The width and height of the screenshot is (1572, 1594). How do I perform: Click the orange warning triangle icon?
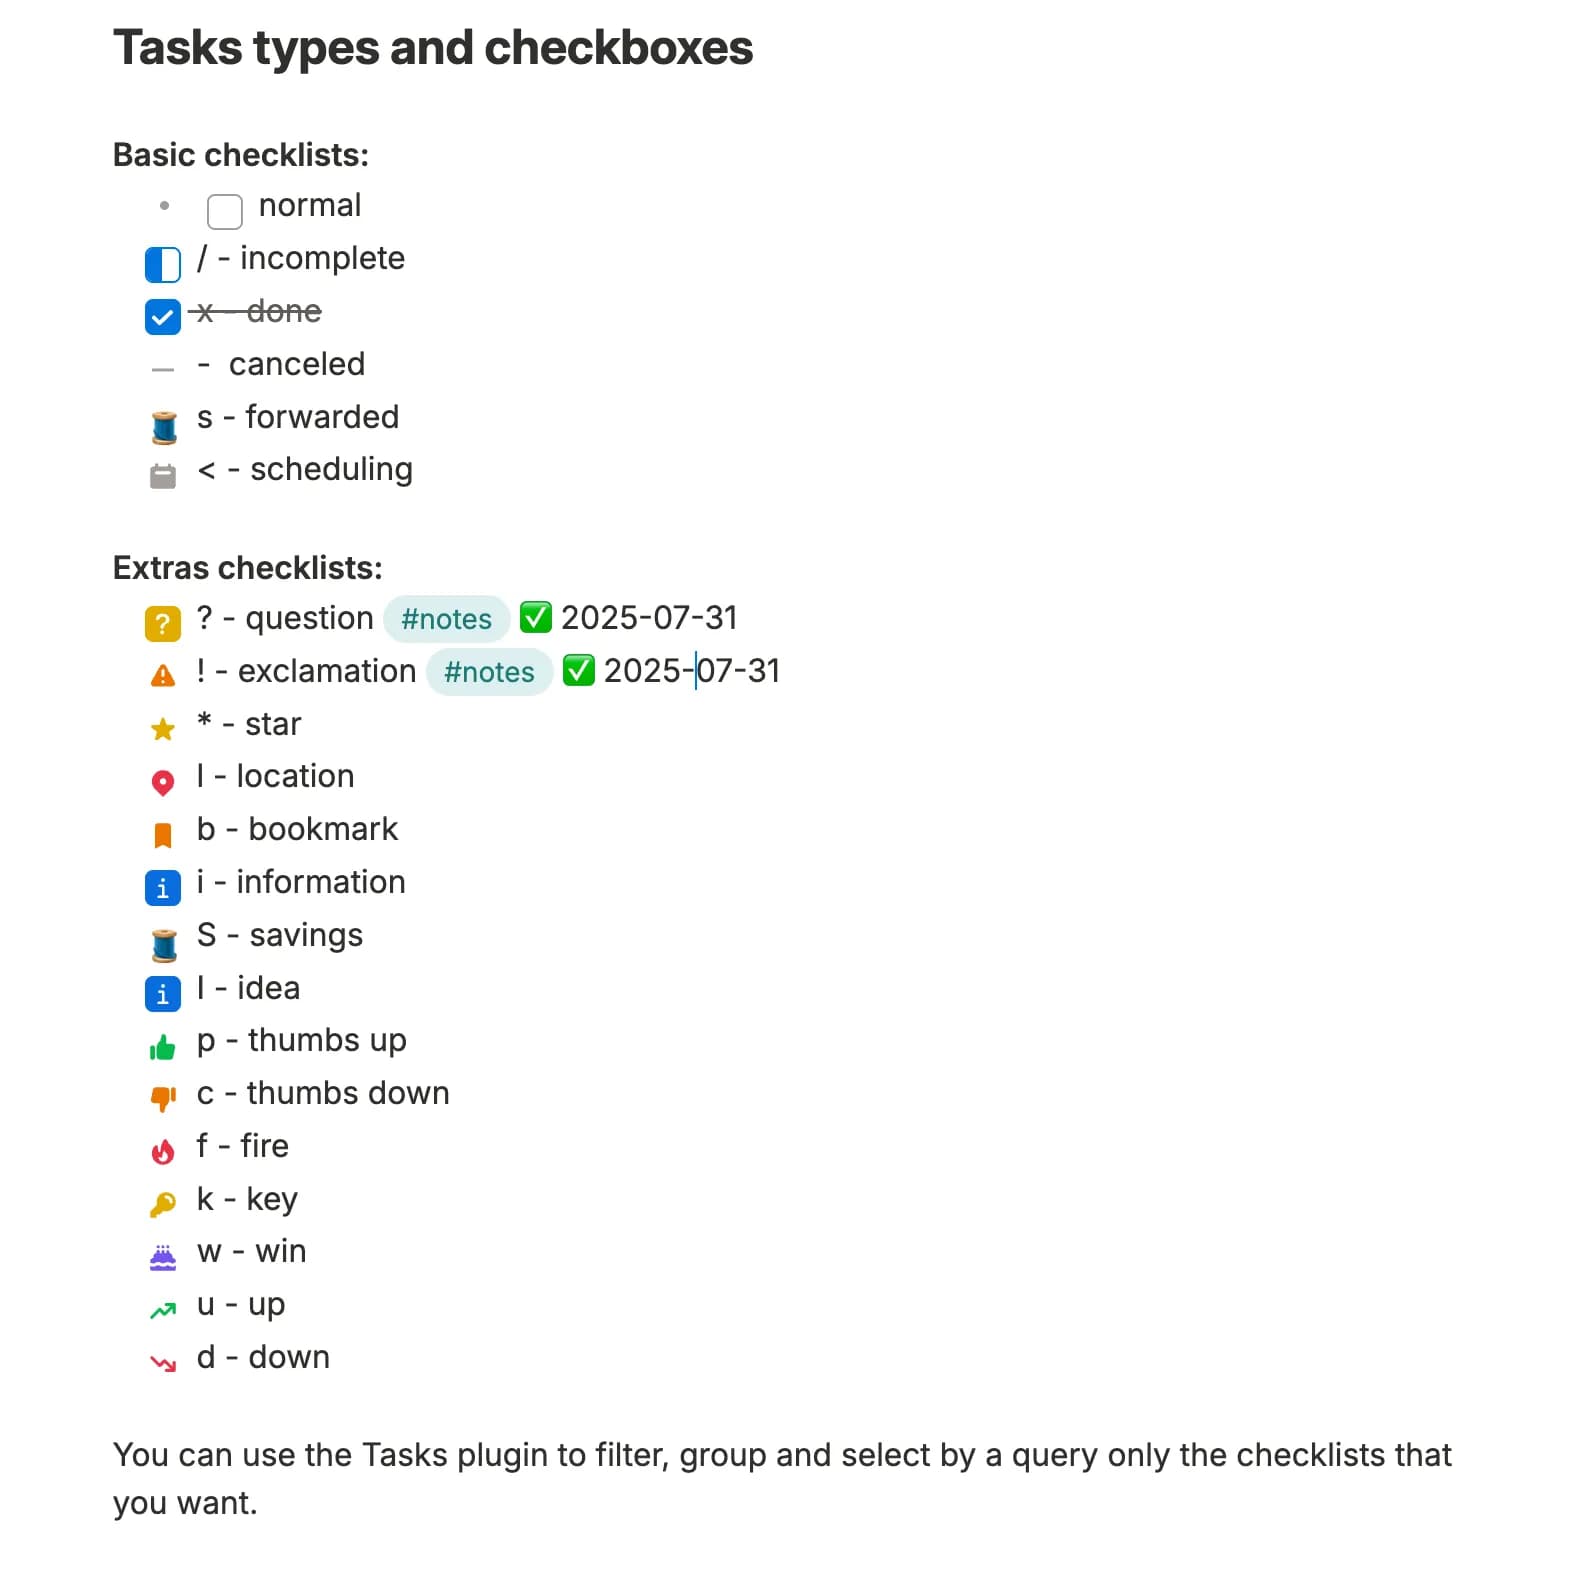coord(163,677)
